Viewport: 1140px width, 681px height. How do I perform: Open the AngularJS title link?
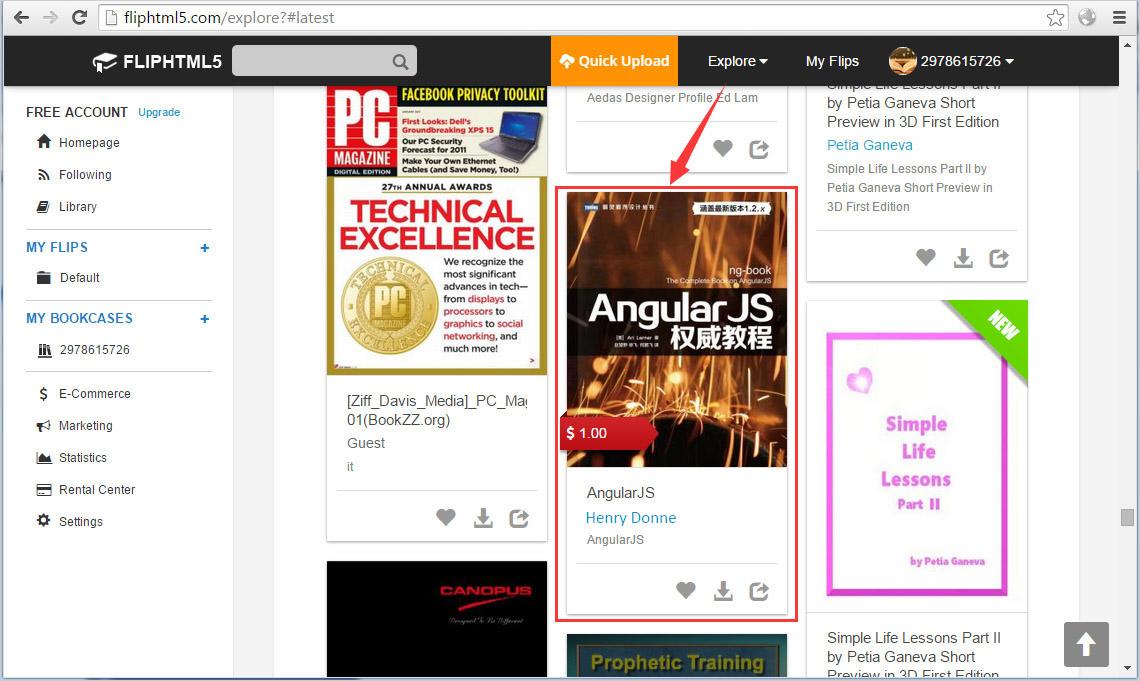[x=620, y=493]
